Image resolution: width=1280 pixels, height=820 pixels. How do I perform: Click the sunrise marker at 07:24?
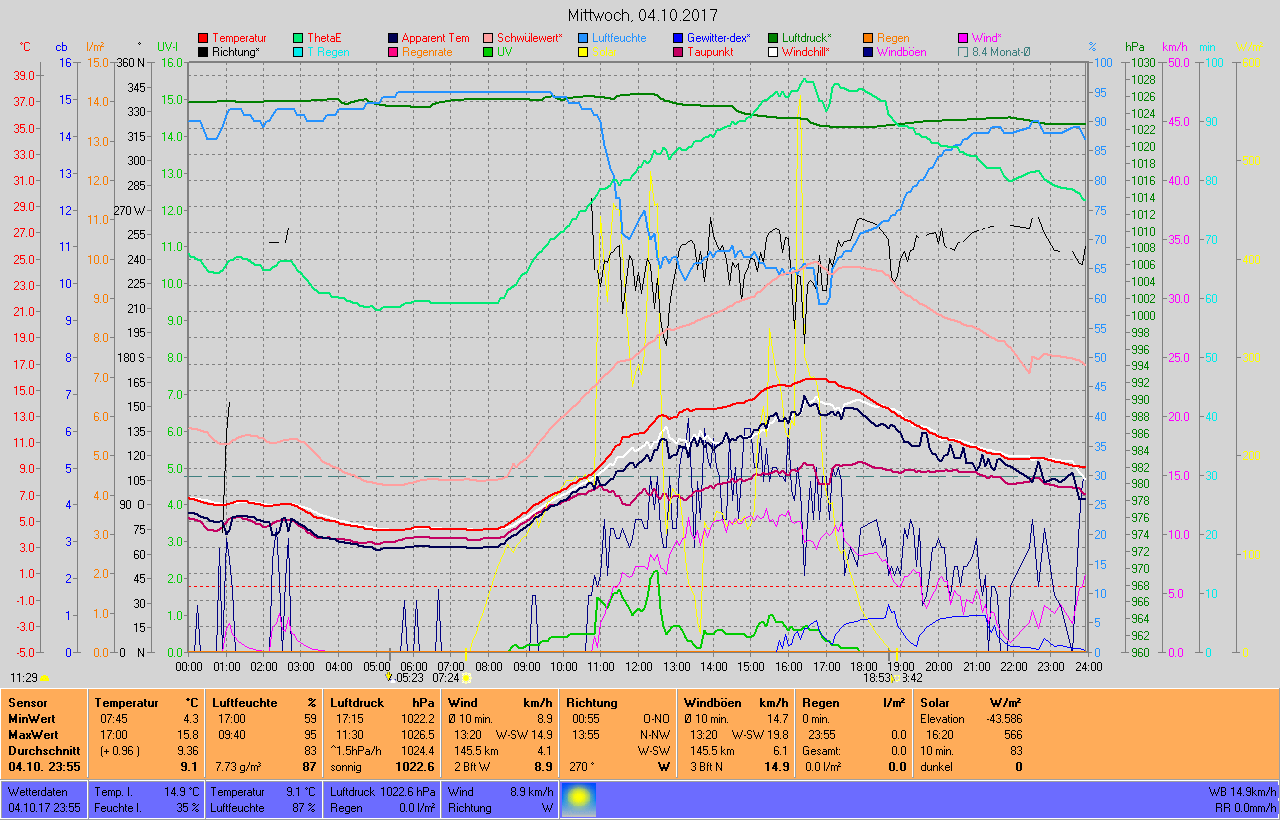coord(466,678)
